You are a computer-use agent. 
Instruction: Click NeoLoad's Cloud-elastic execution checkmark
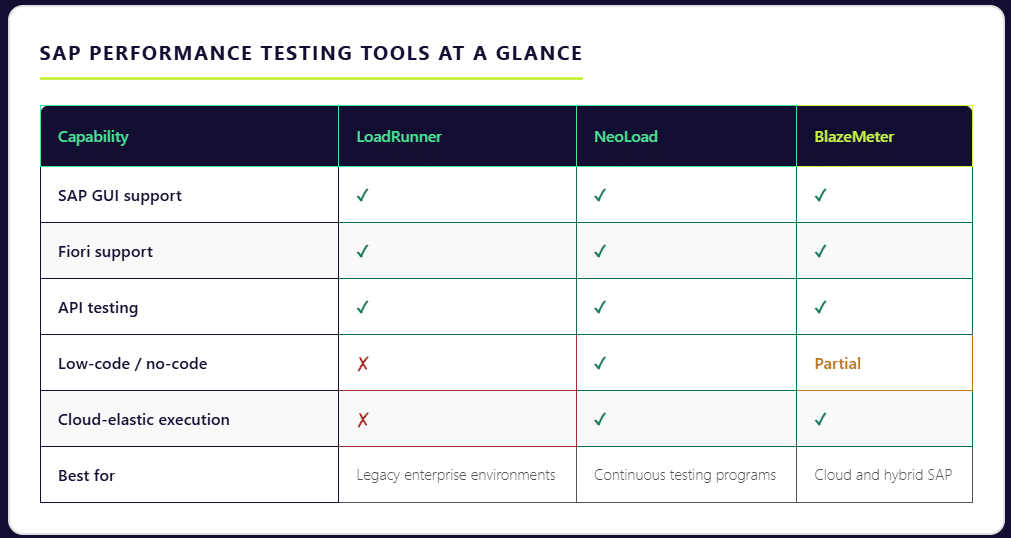click(x=600, y=419)
